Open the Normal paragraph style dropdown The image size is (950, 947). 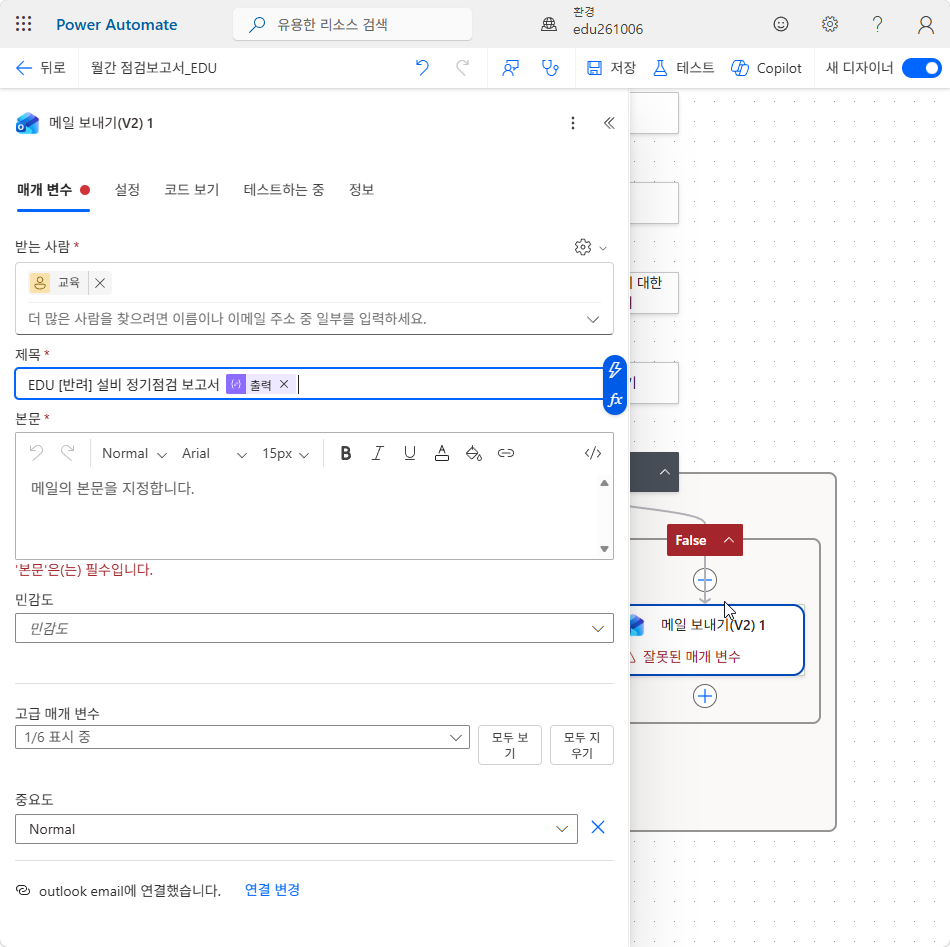pos(134,454)
